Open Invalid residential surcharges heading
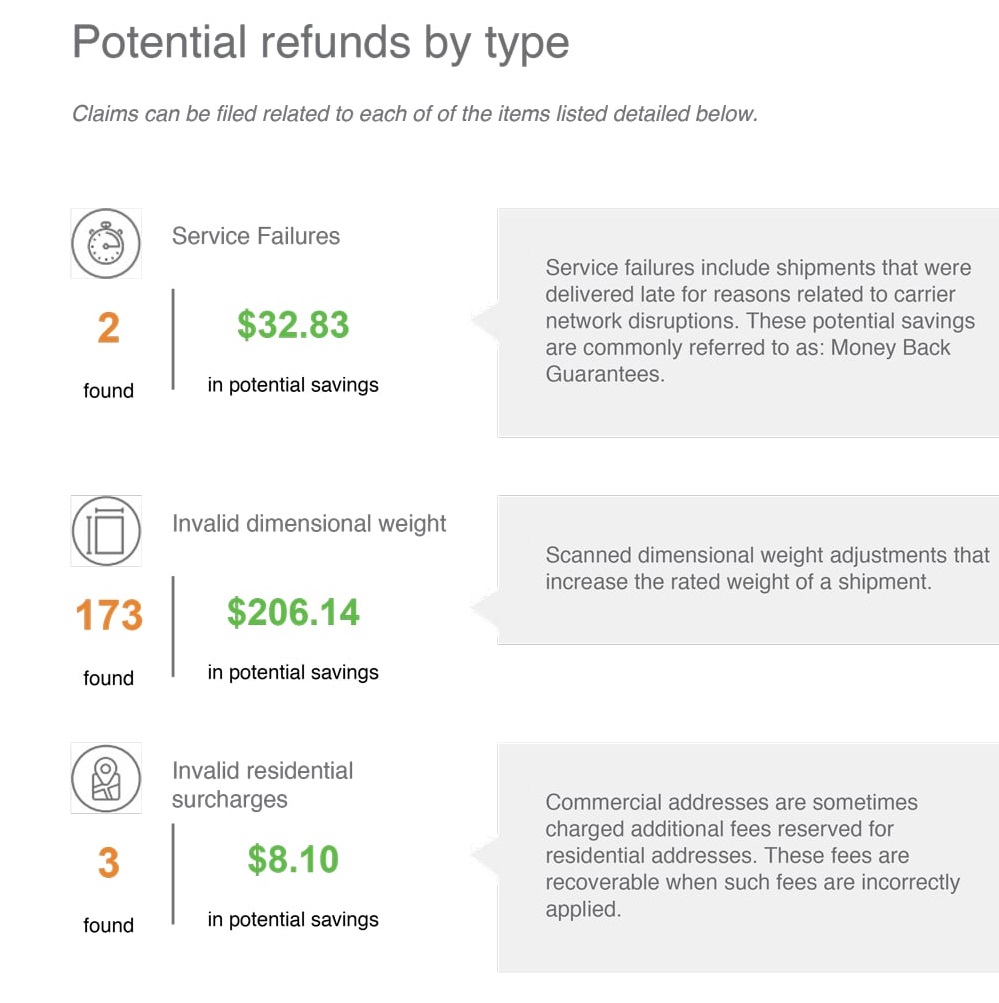The image size is (999, 1003). (262, 785)
